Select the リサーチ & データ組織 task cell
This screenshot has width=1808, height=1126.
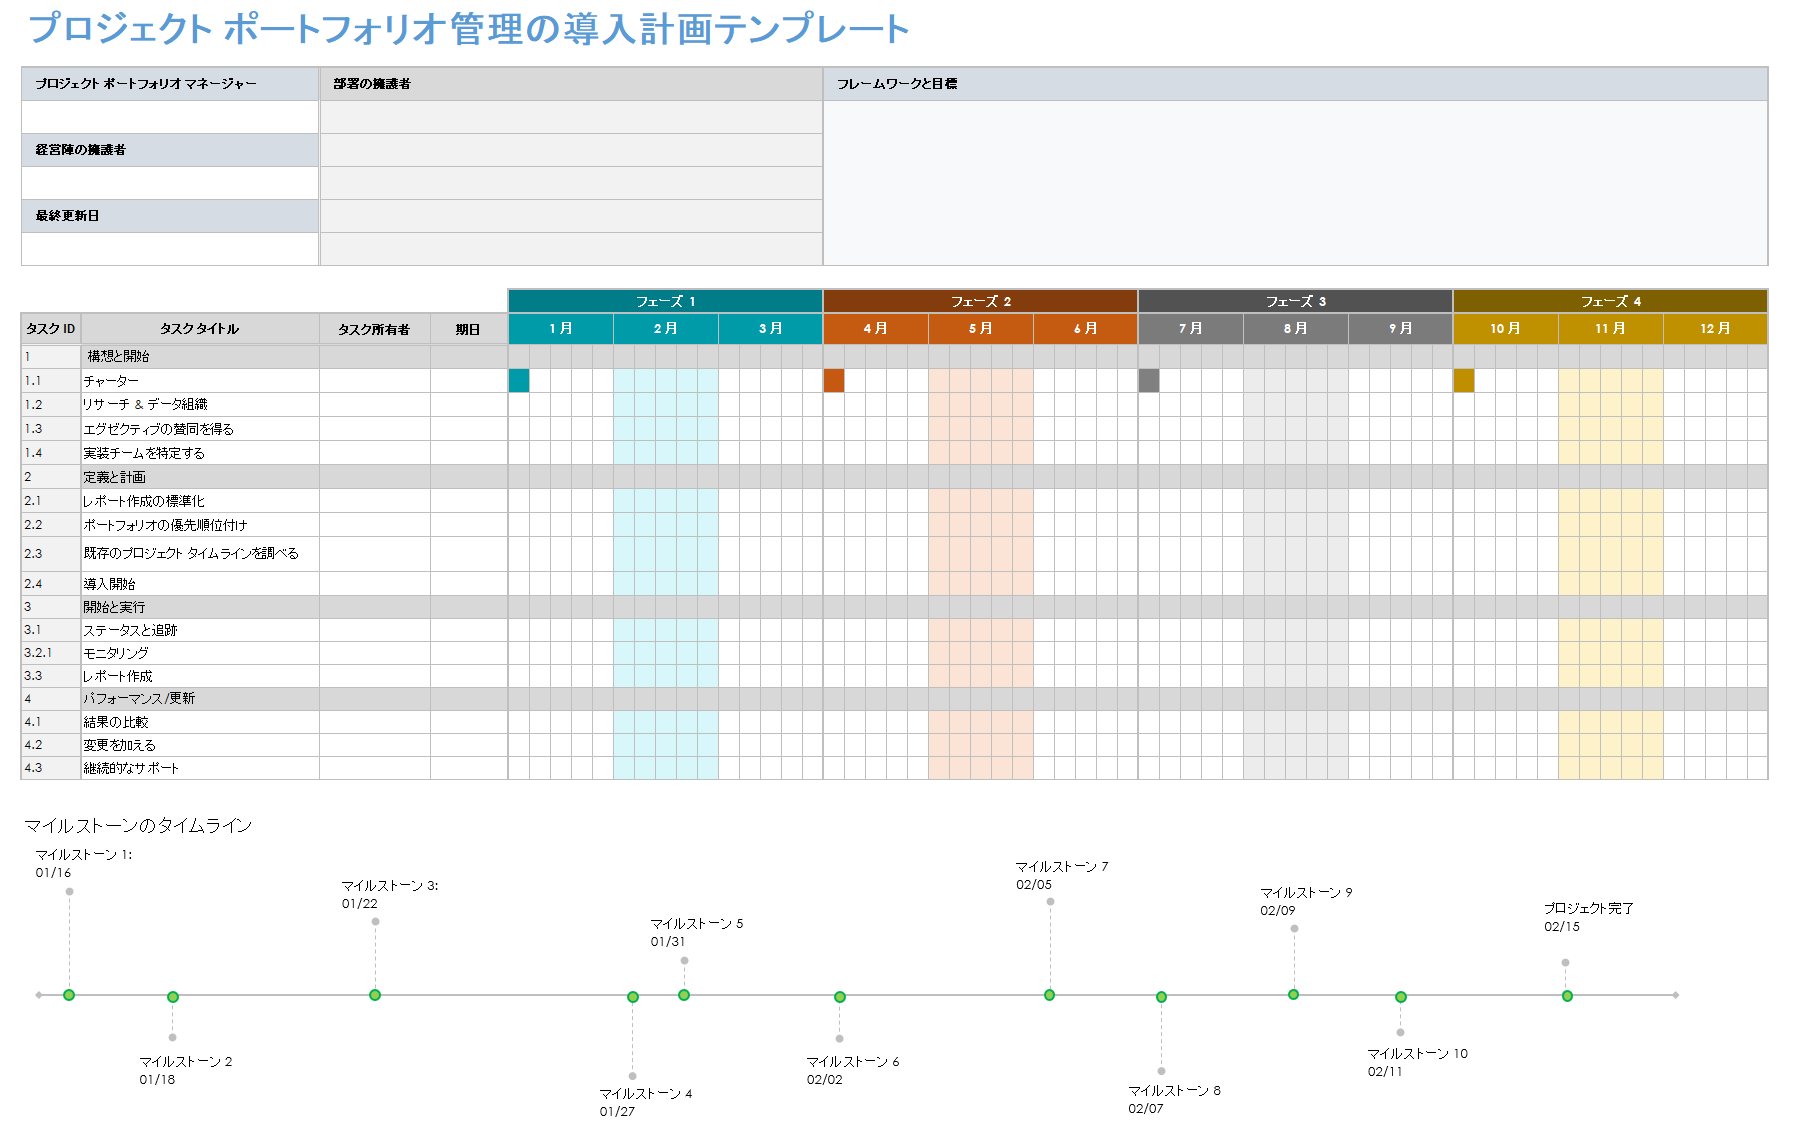pyautogui.click(x=200, y=404)
